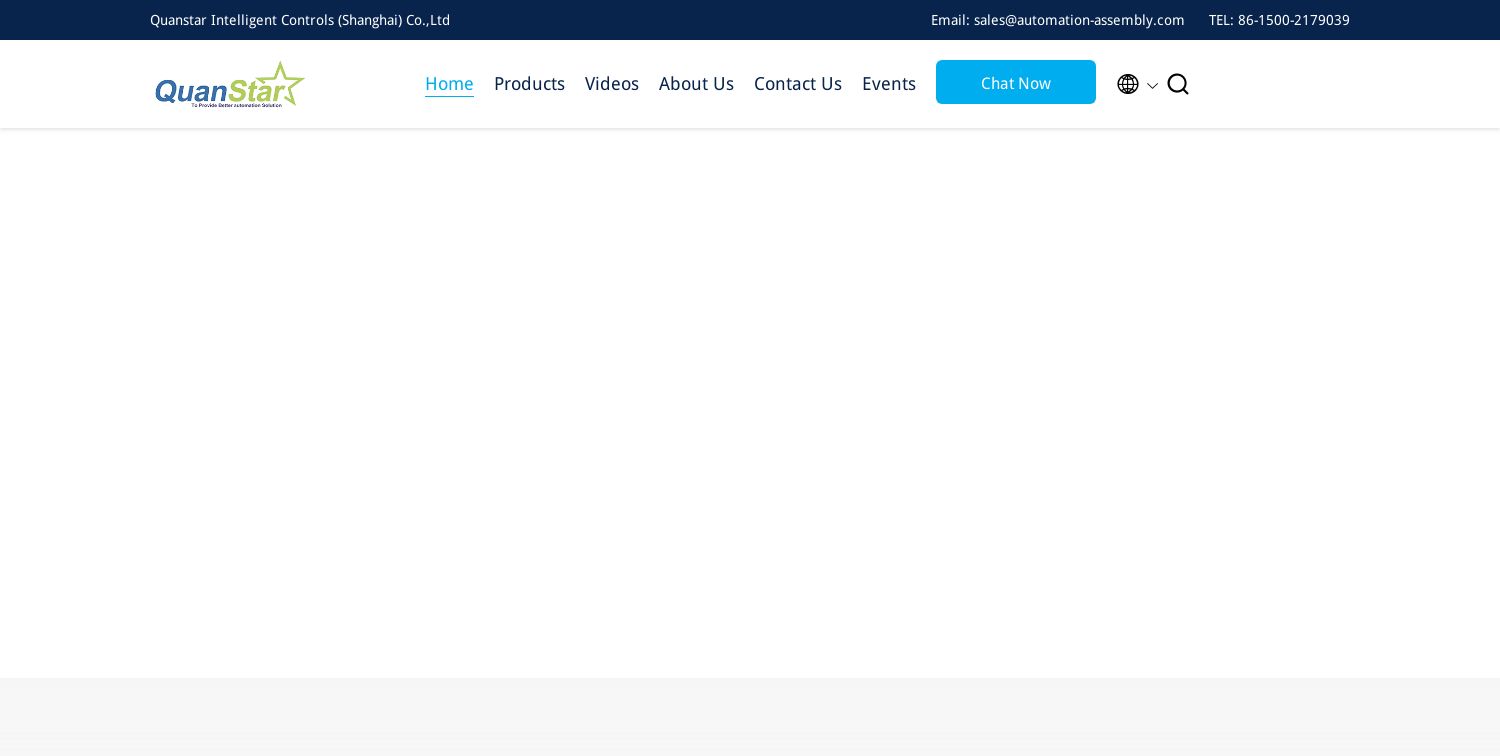1500x756 pixels.
Task: Click the globe icon to switch site language
Action: [x=1128, y=84]
